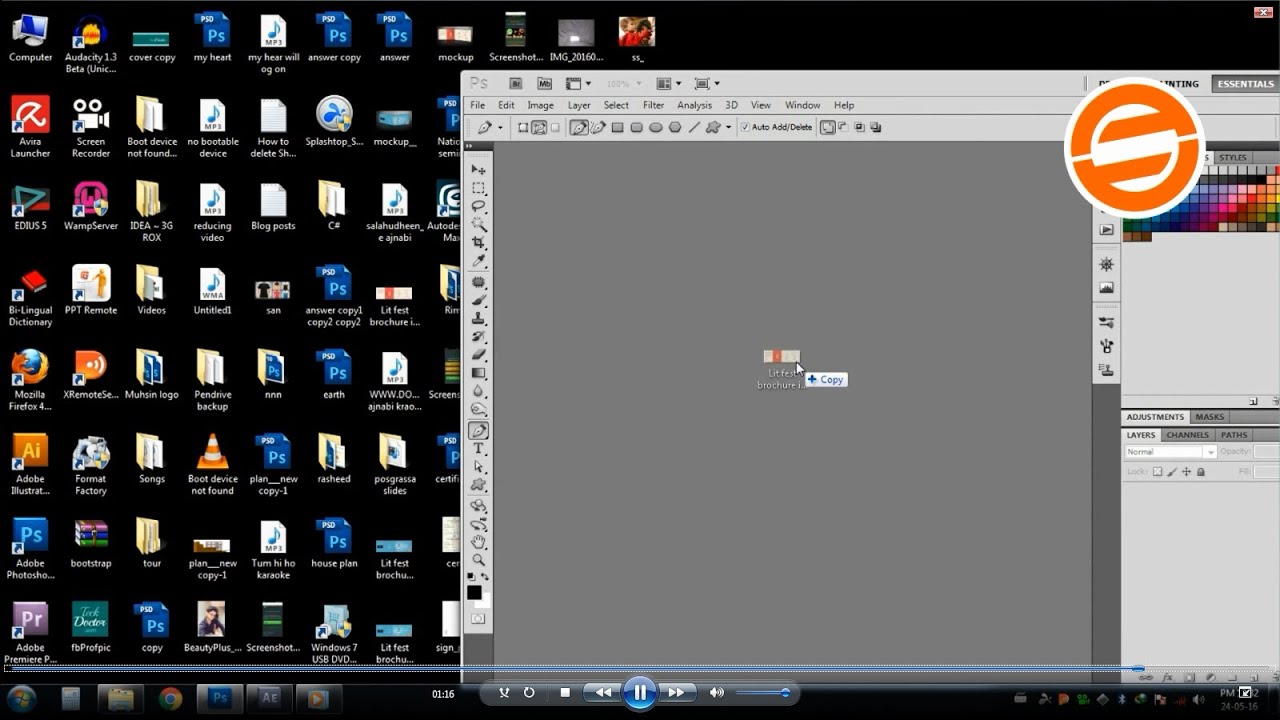Screen dimensions: 1280x720
Task: Open the Chrome icon on taskbar
Action: (x=170, y=698)
